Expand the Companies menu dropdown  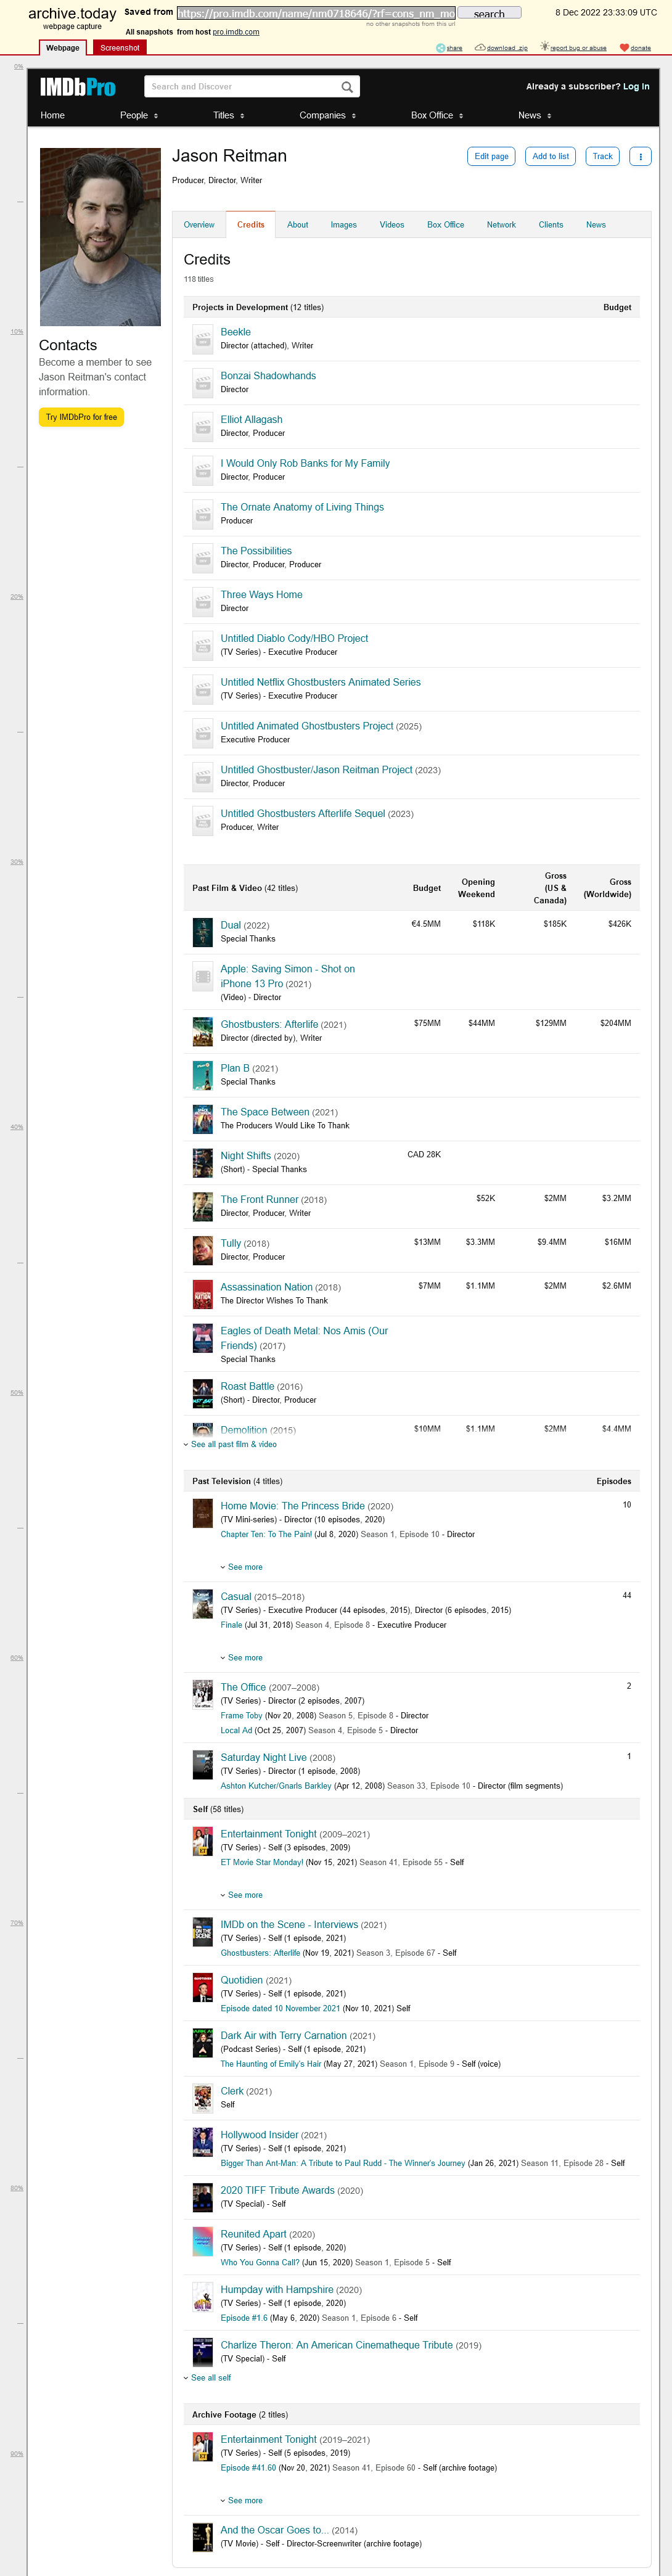point(327,115)
